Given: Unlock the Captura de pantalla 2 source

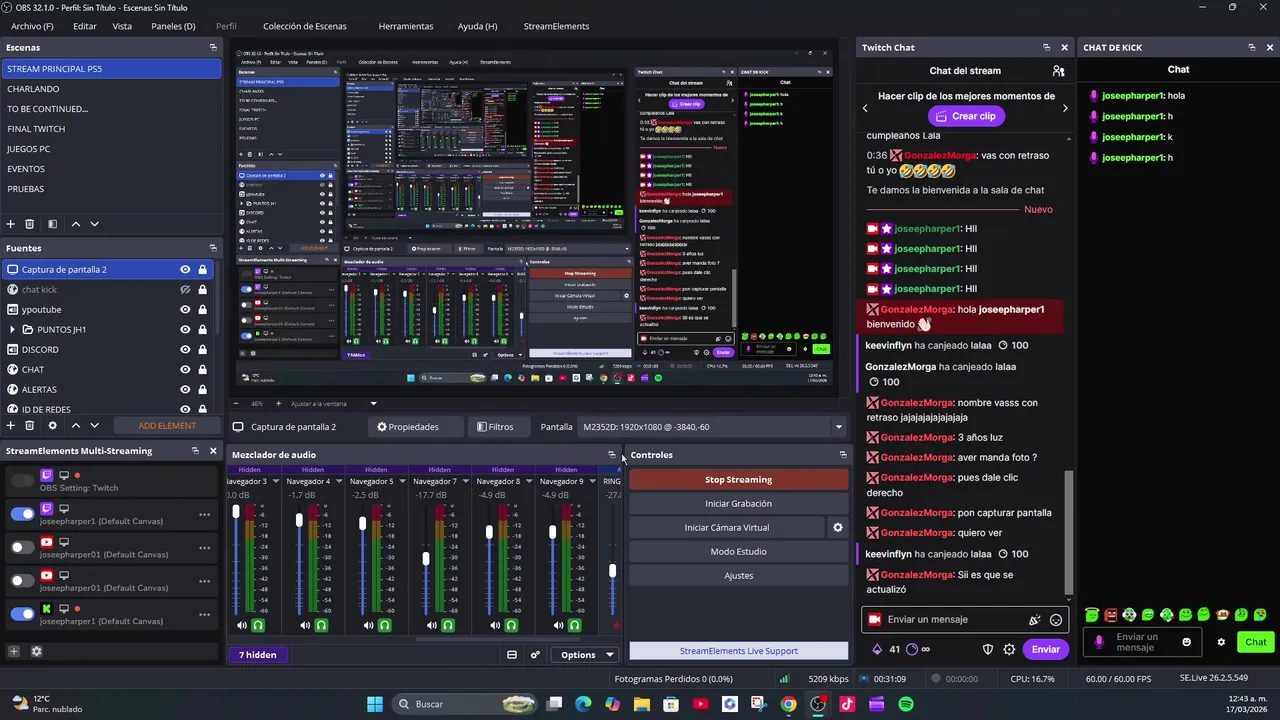Looking at the screenshot, I should point(202,269).
